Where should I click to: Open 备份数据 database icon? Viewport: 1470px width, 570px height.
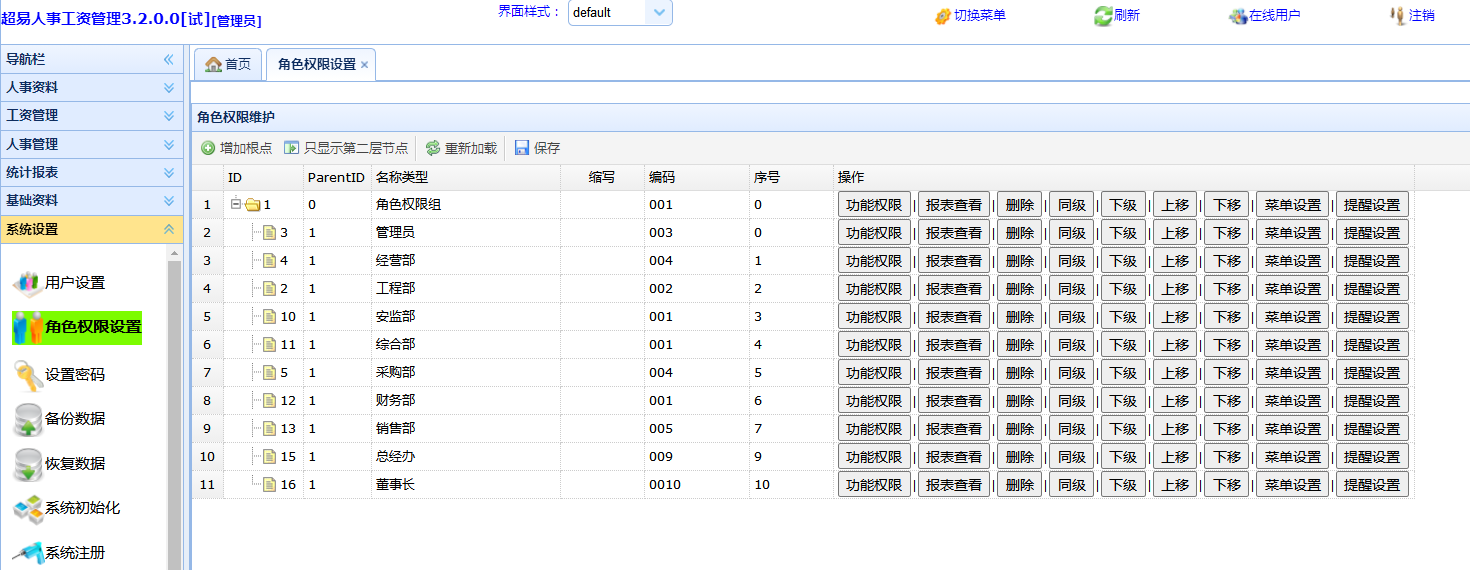(x=27, y=419)
